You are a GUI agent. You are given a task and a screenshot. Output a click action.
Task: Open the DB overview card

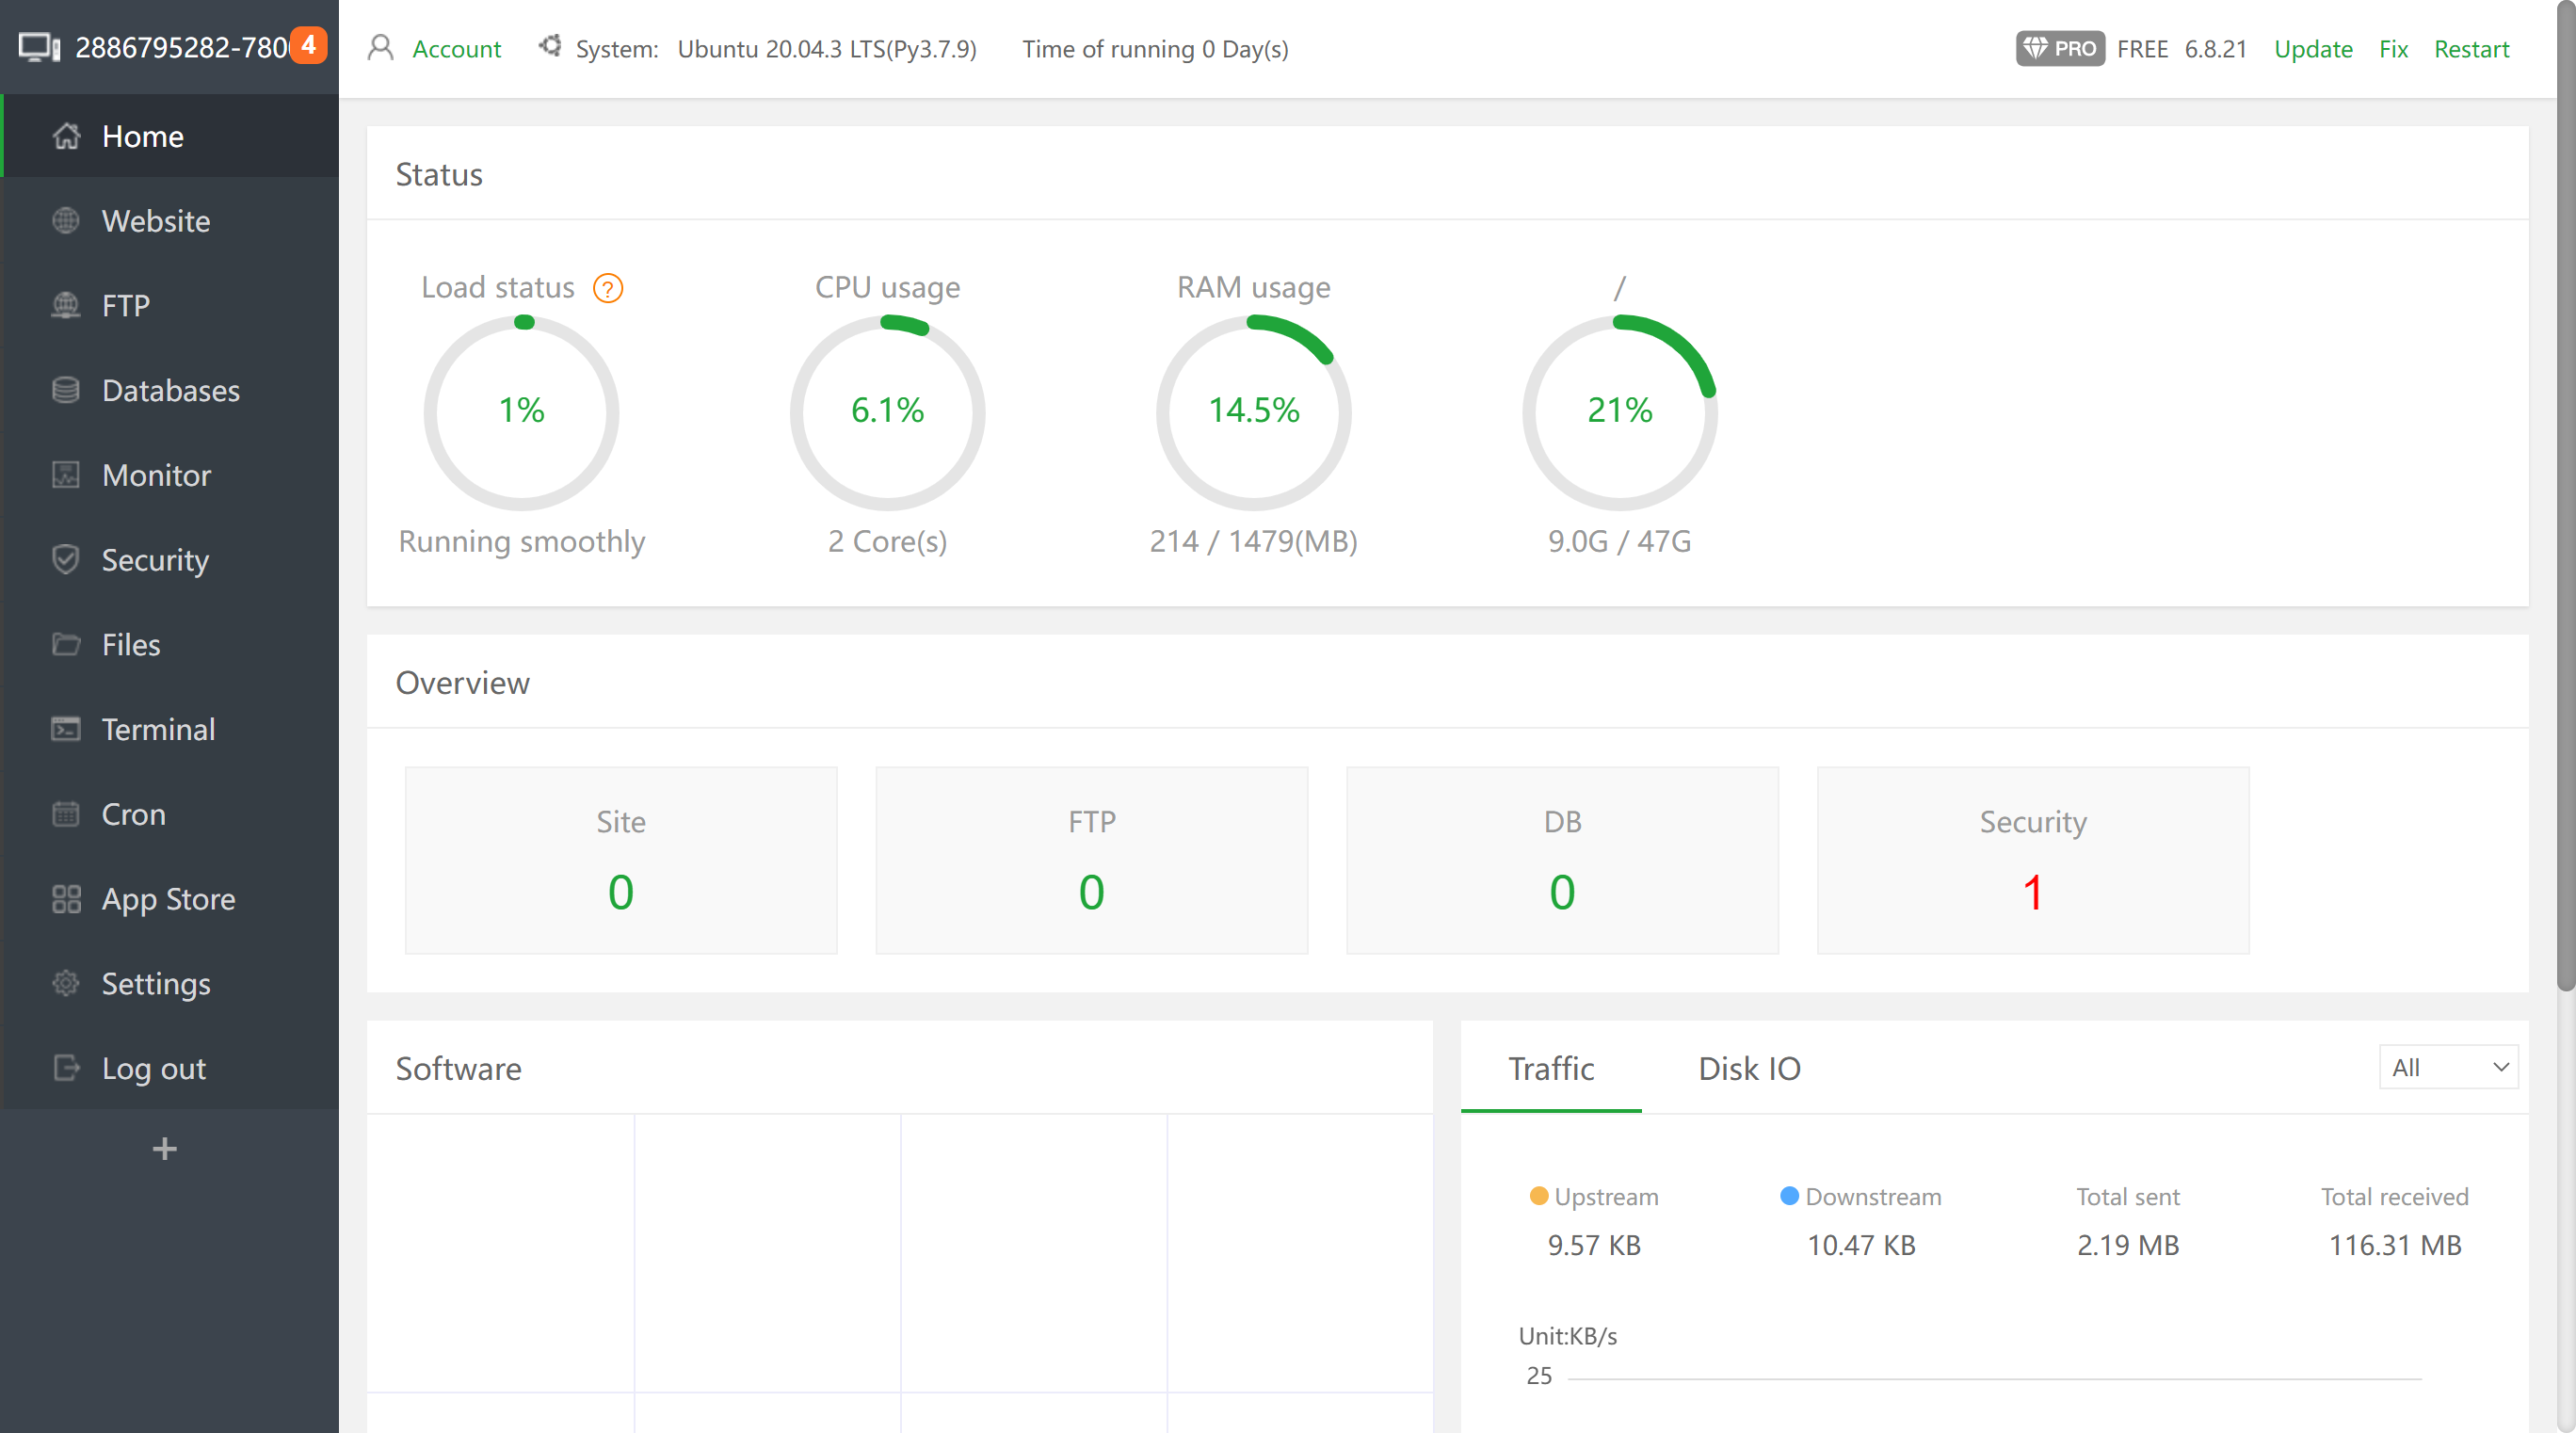point(1563,860)
